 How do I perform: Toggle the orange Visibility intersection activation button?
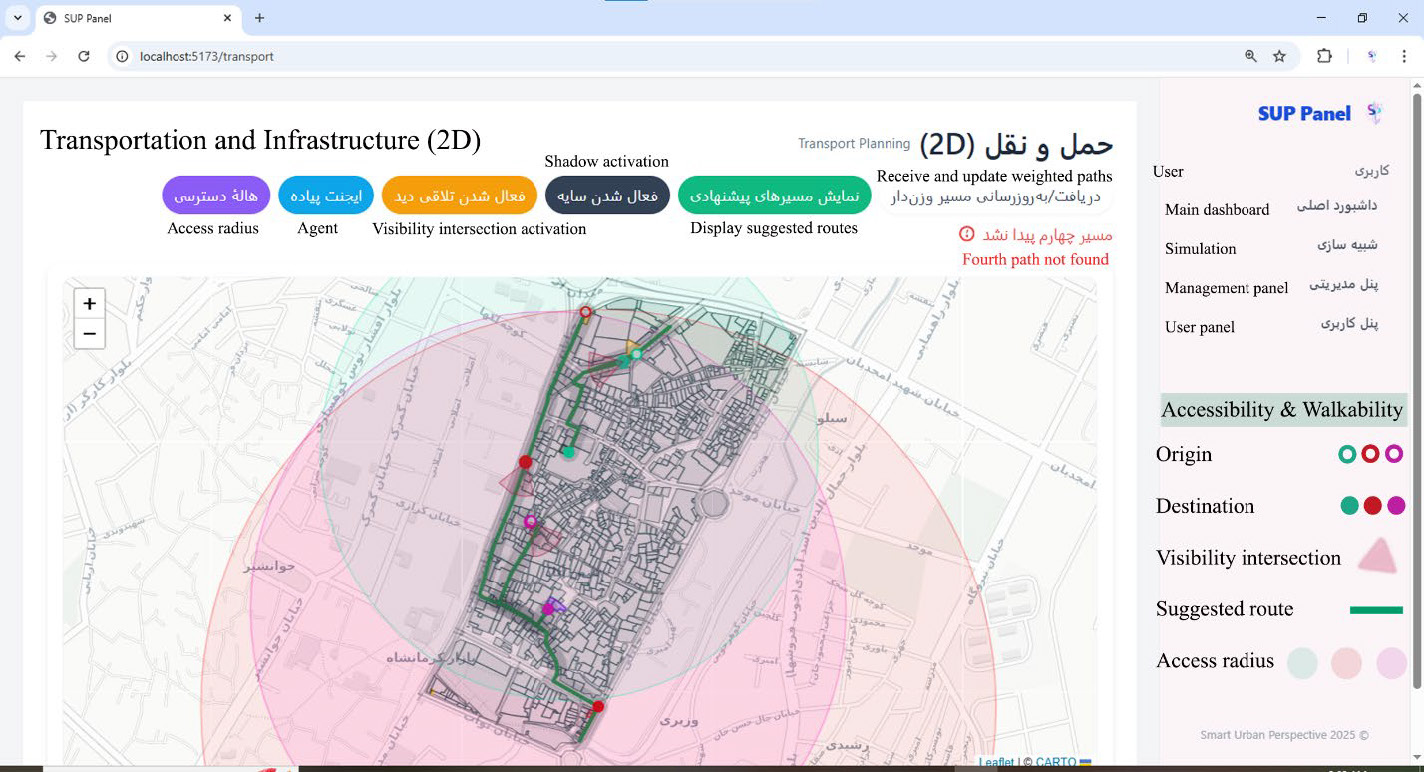pyautogui.click(x=460, y=195)
